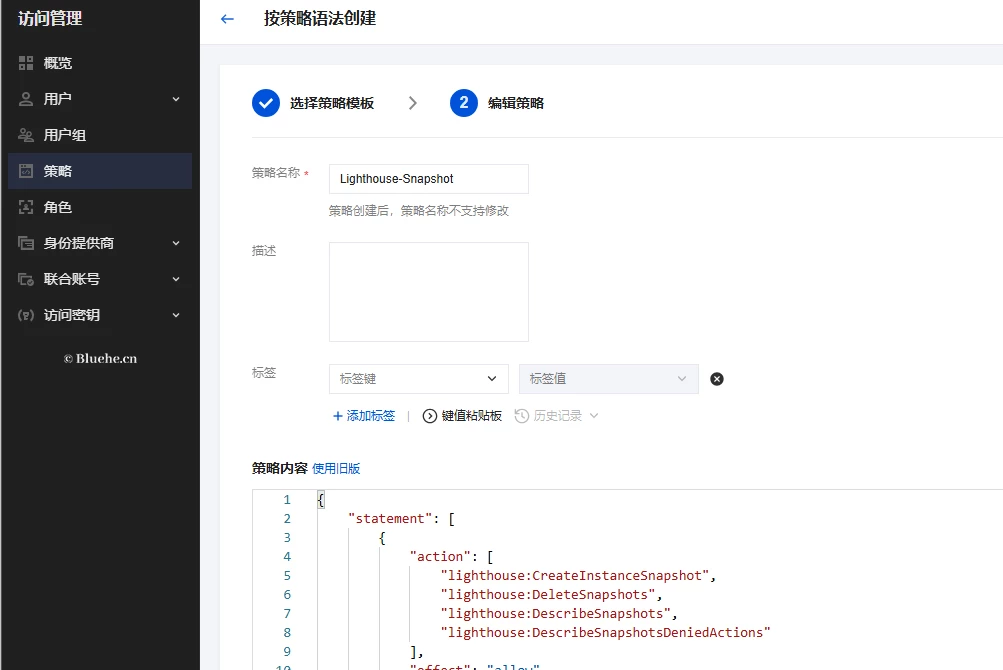
Task: Open the 标签键 dropdown
Action: [419, 379]
